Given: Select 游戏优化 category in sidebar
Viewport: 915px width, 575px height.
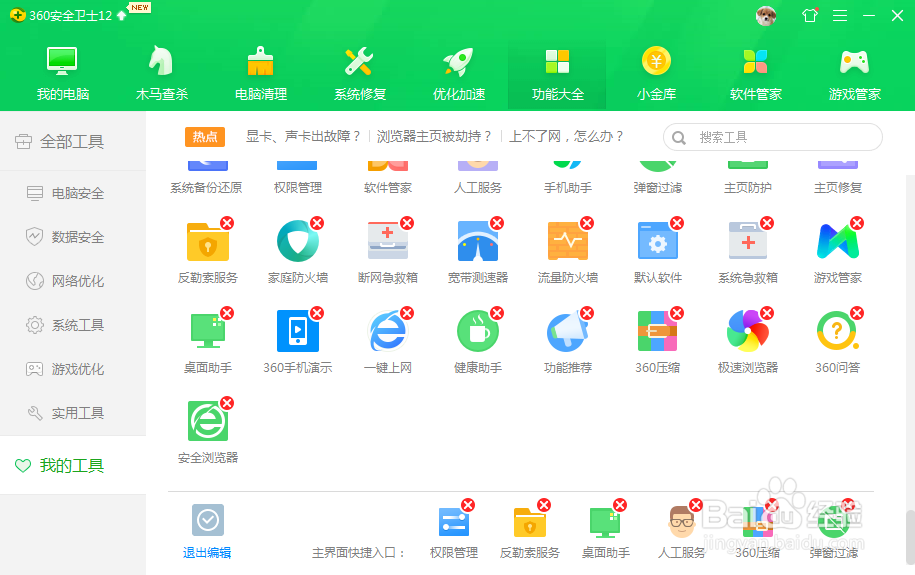Looking at the screenshot, I should tap(73, 369).
